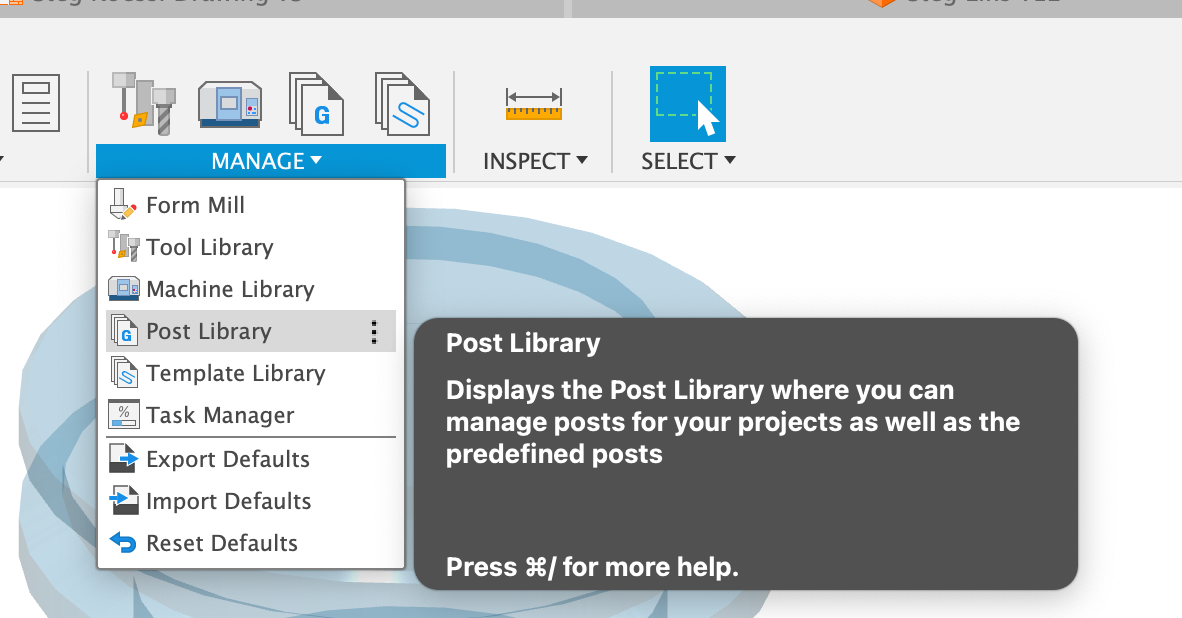Viewport: 1182px width, 618px height.
Task: Click the Form Mill icon in menu
Action: (122, 205)
